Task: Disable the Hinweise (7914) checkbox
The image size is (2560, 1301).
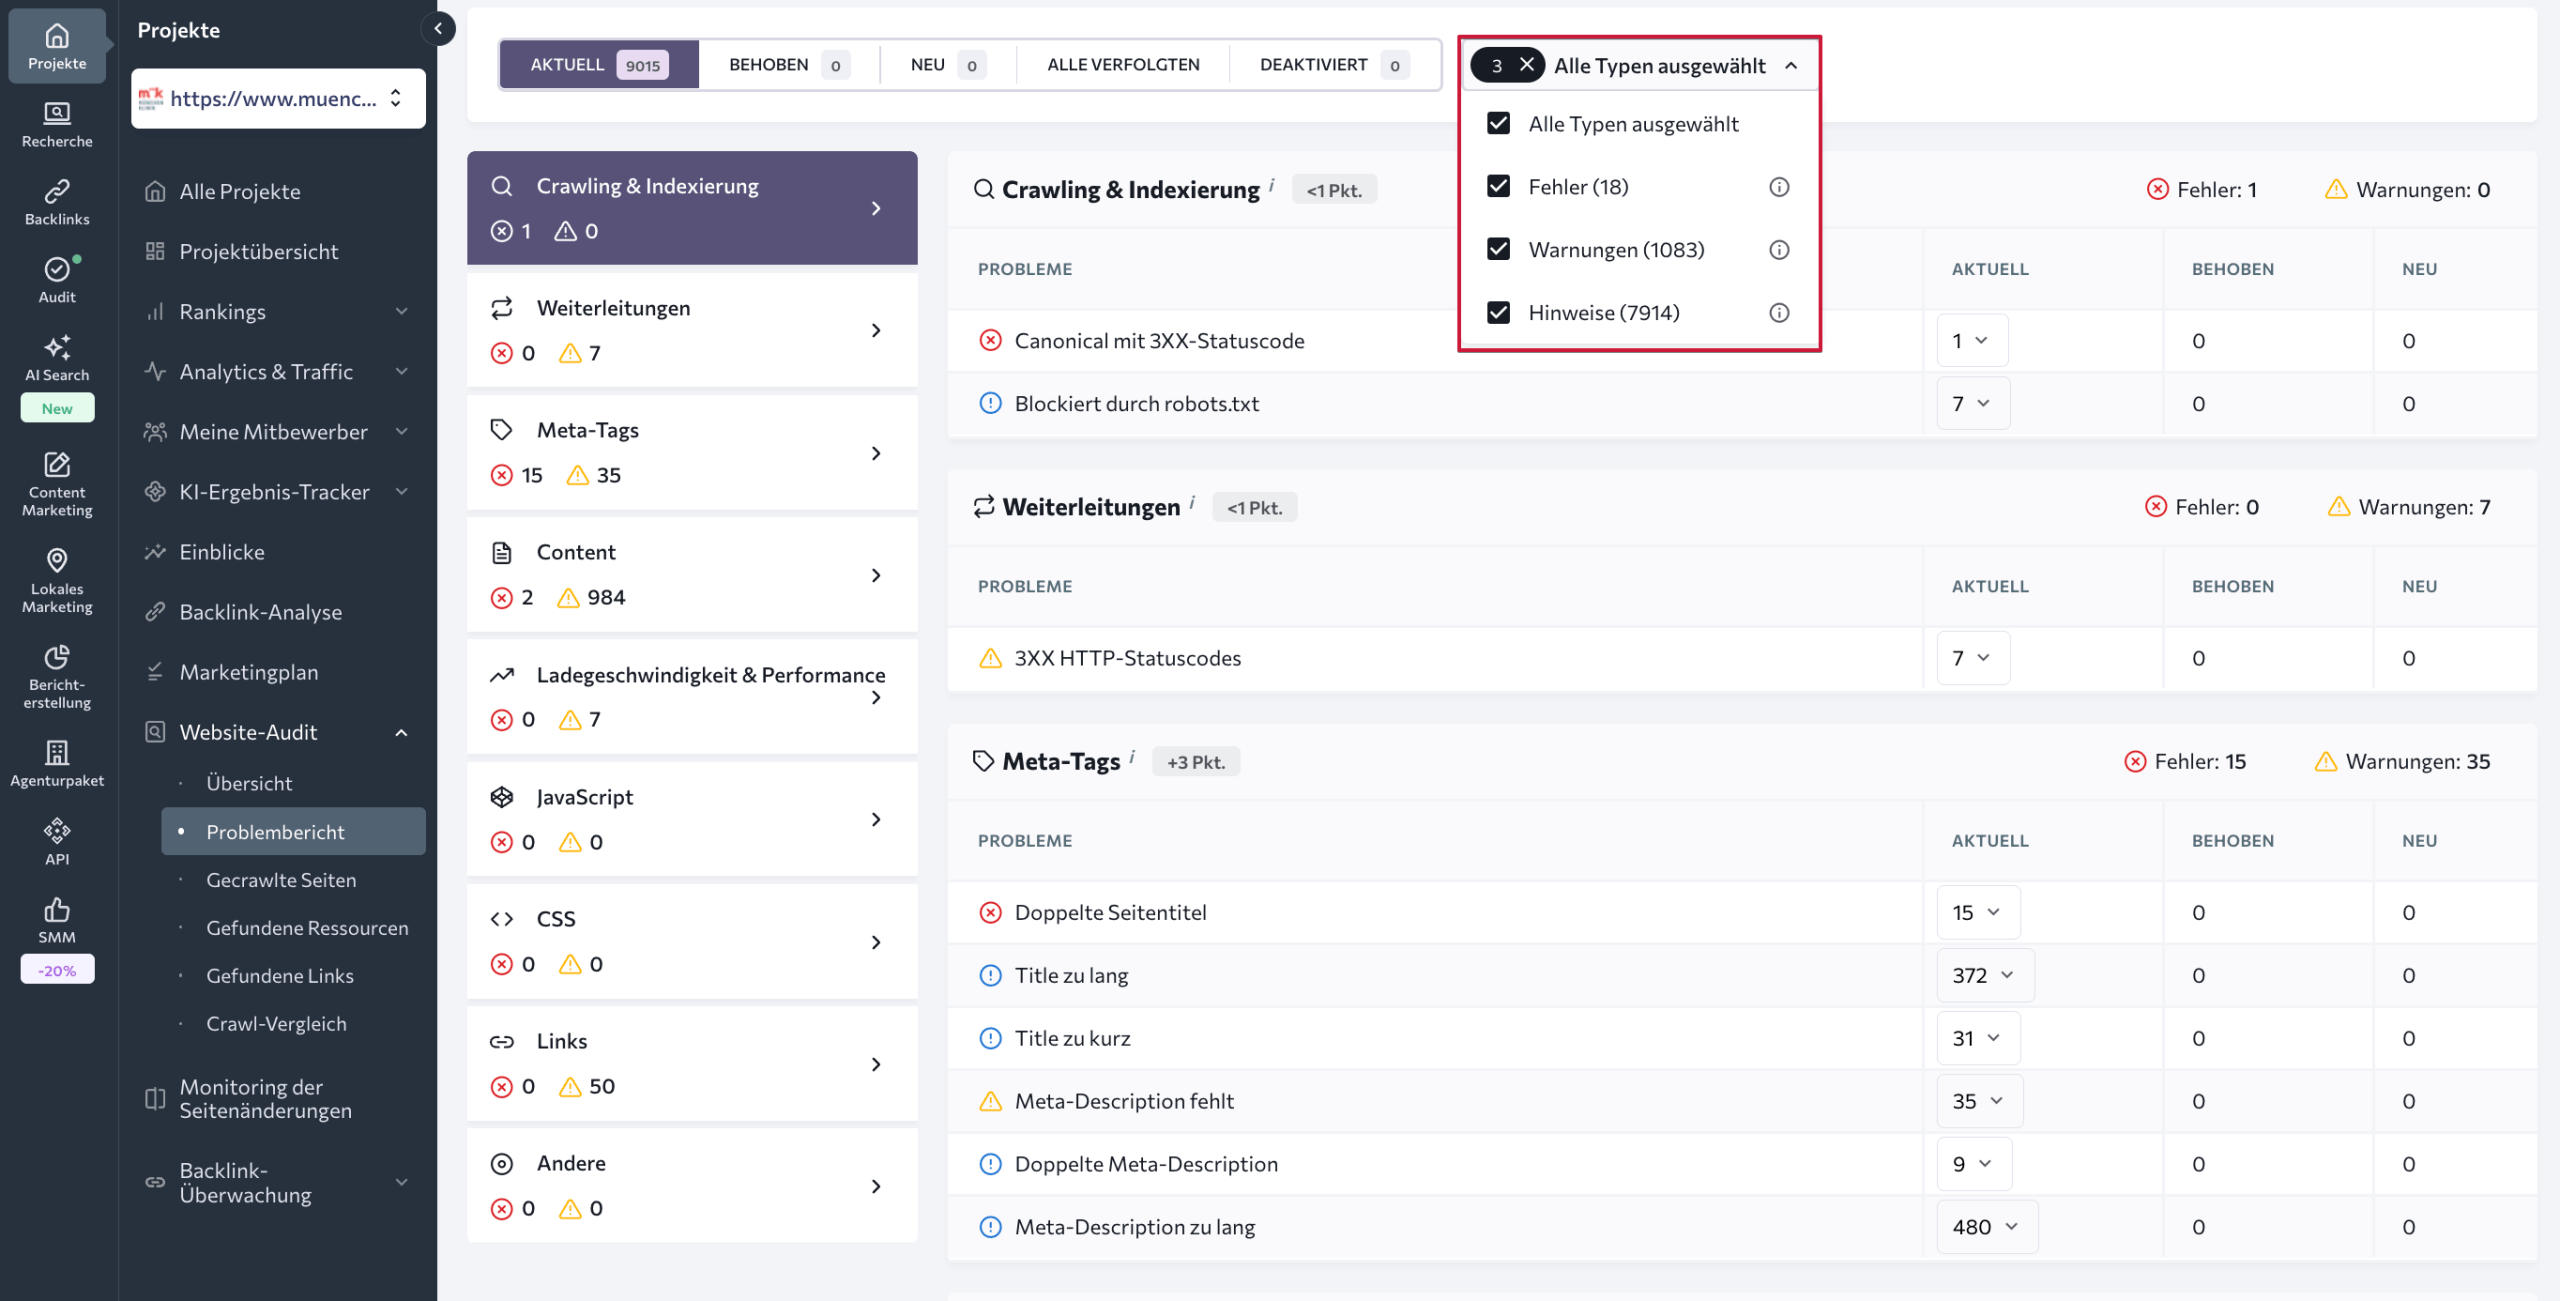Action: tap(1498, 312)
